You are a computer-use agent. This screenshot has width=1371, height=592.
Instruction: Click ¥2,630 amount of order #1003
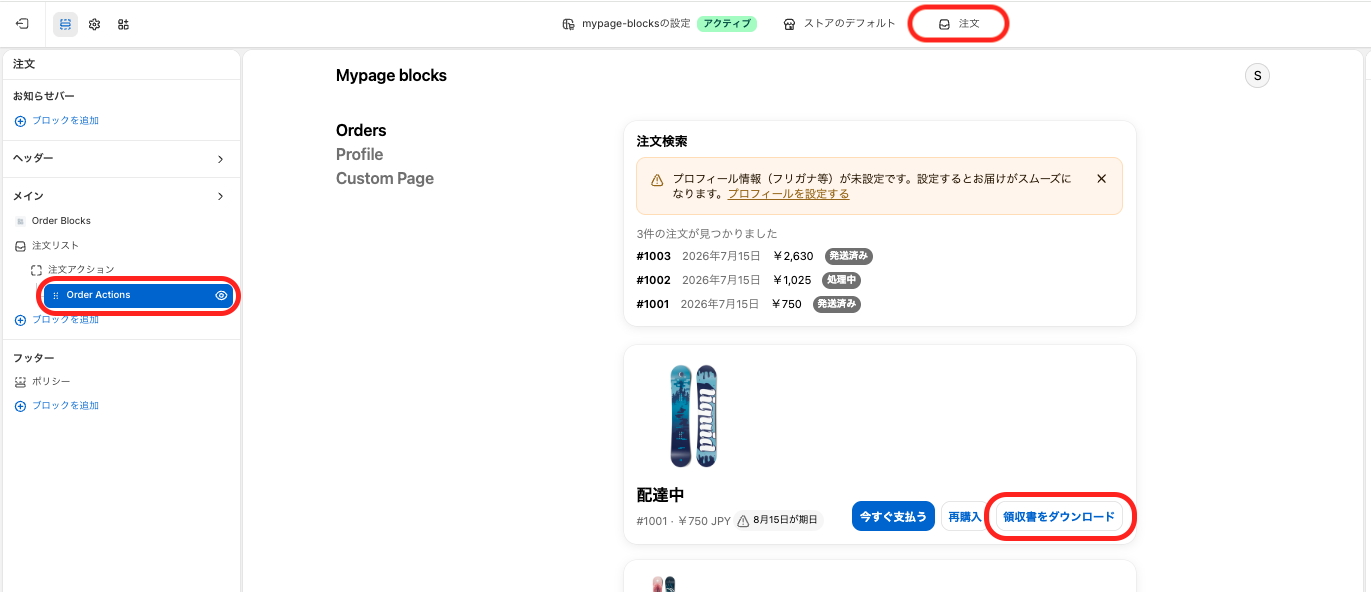click(793, 256)
